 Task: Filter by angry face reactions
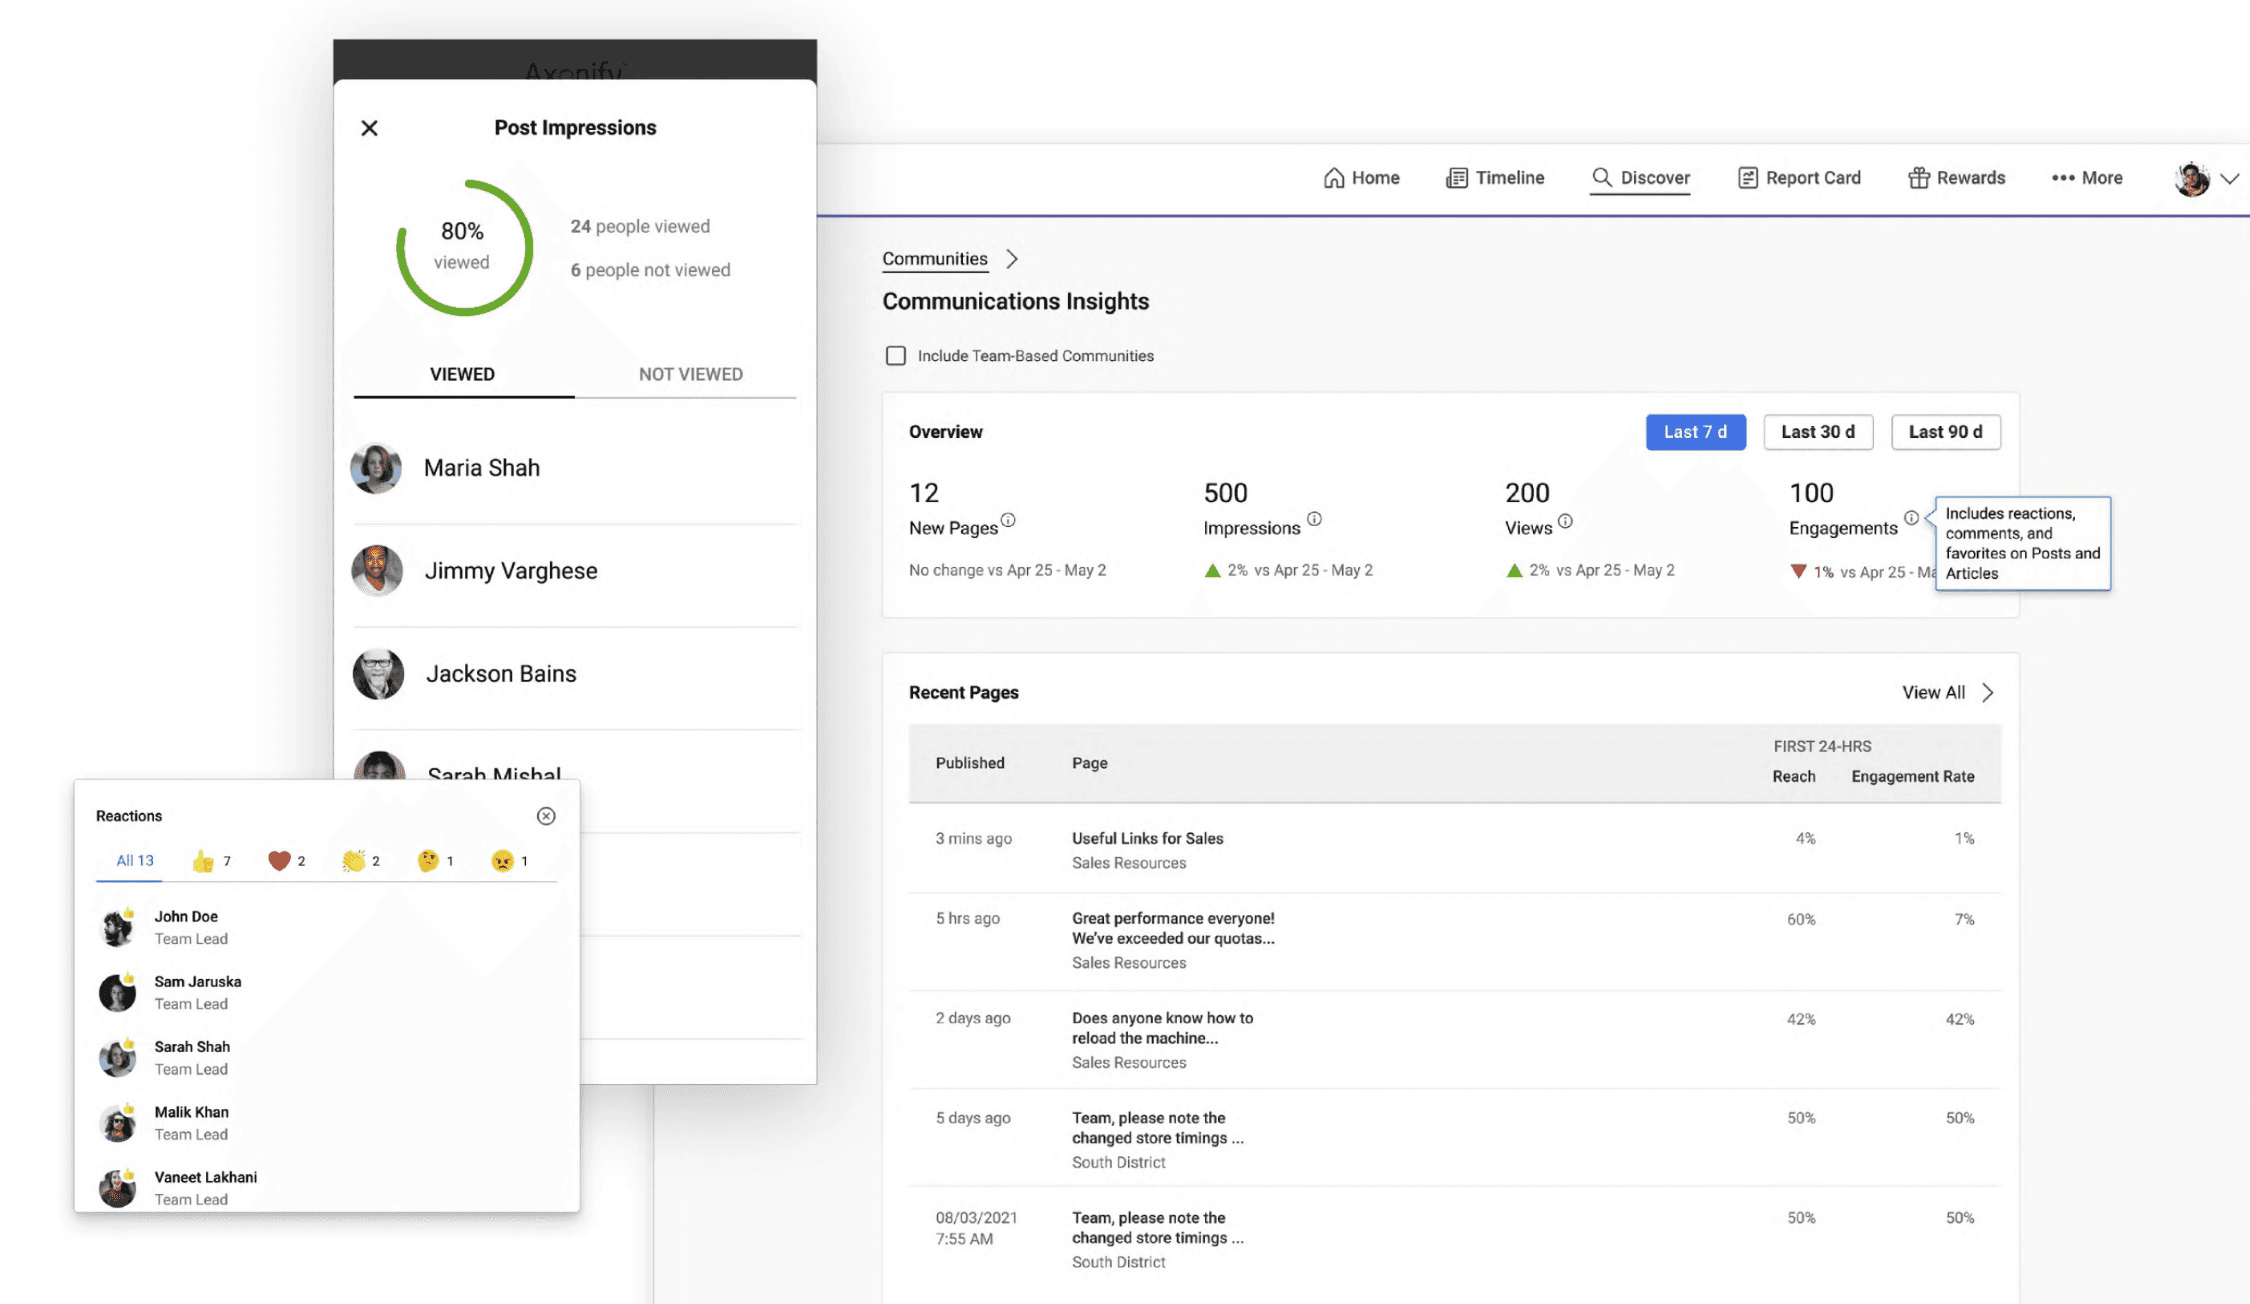(510, 861)
